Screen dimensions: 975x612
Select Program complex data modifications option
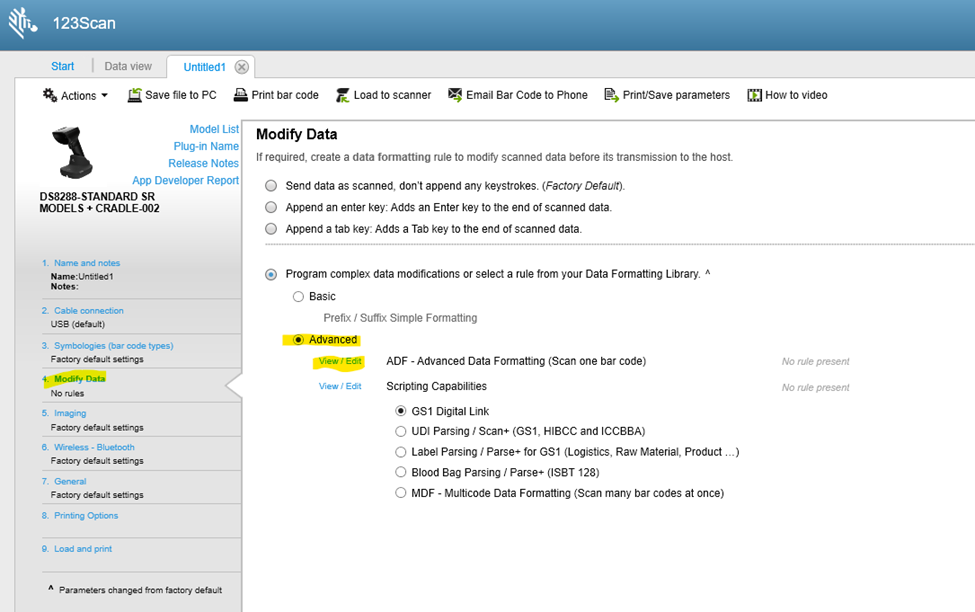point(271,274)
